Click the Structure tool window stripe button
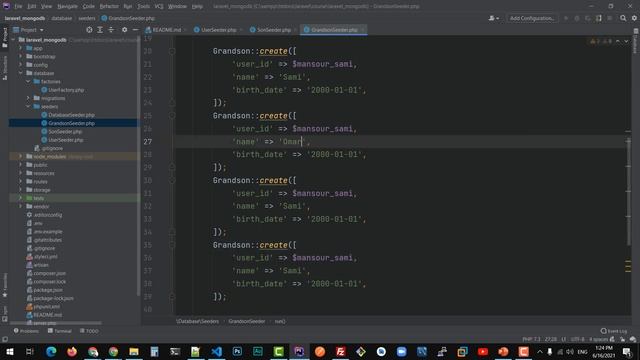The width and height of the screenshot is (640, 360). click(5, 67)
